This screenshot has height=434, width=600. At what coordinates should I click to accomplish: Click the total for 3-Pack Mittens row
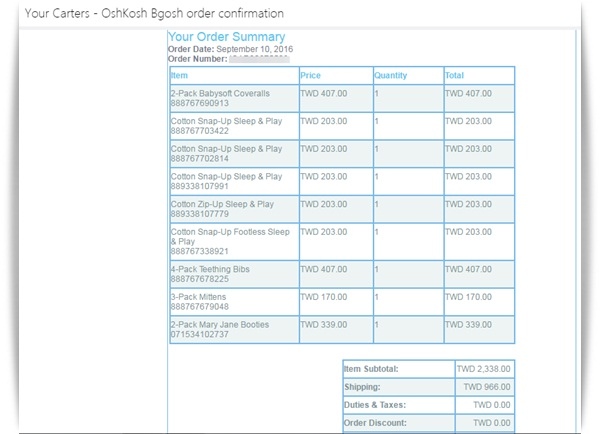[468, 297]
